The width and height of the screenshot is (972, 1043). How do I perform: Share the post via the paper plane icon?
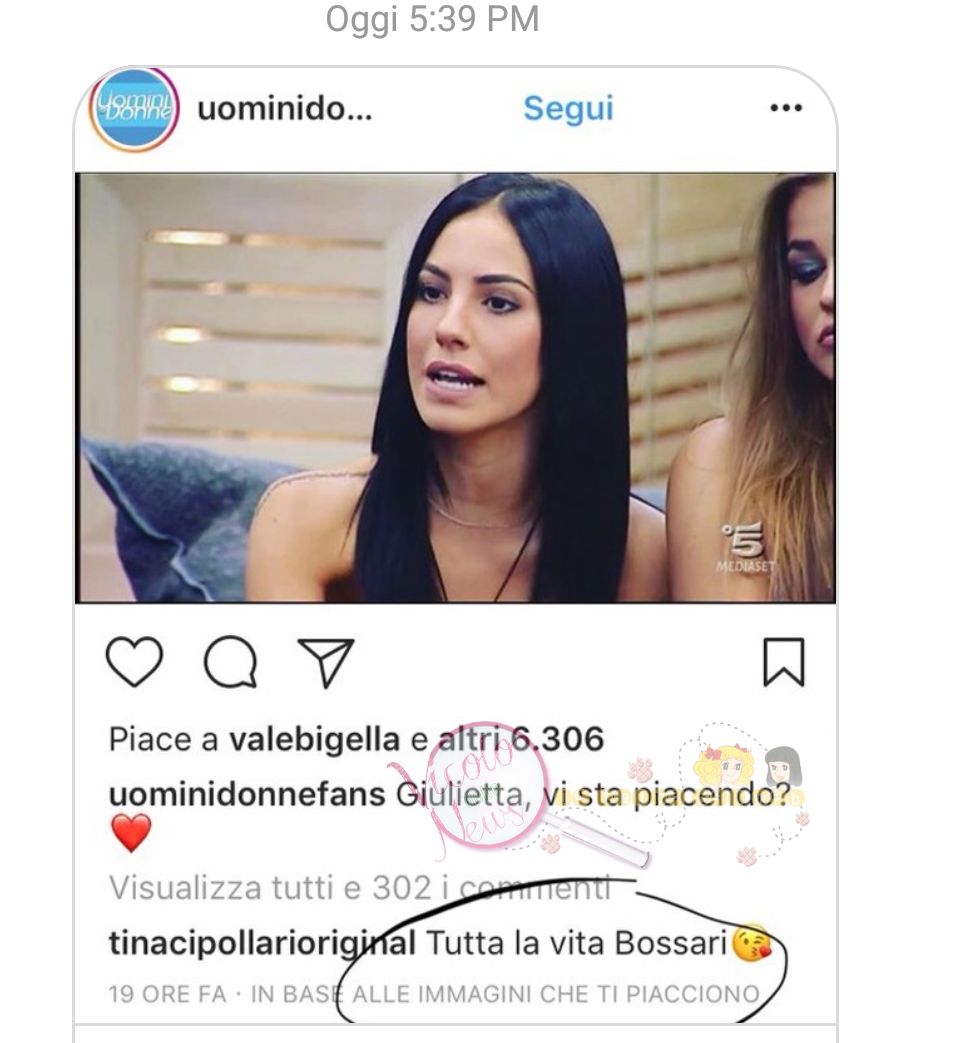pos(325,663)
